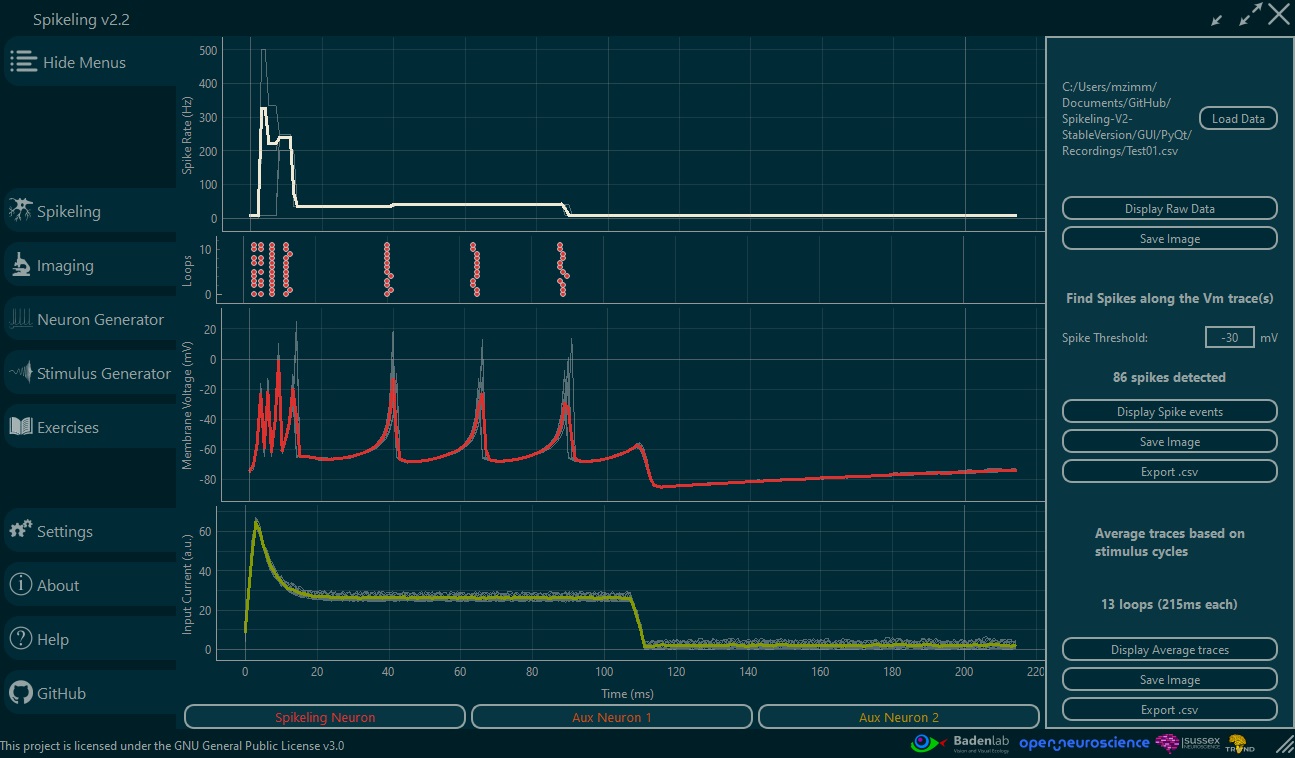
Task: Click Display Spike events button
Action: click(x=1169, y=412)
